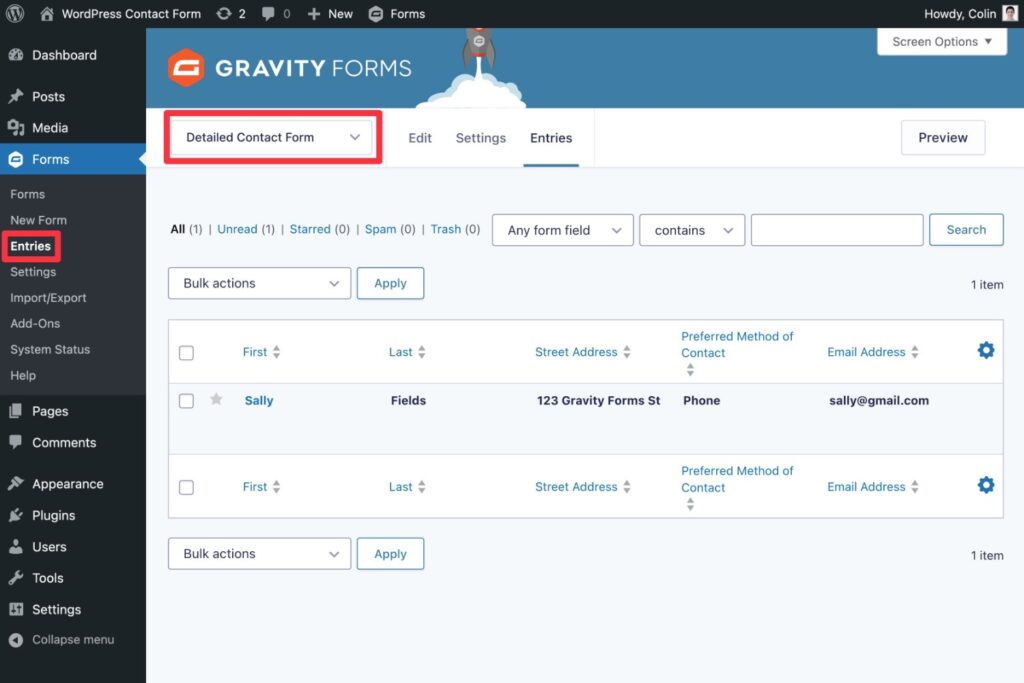
Task: Click the Dashboard gauge icon in sidebar
Action: tap(16, 56)
